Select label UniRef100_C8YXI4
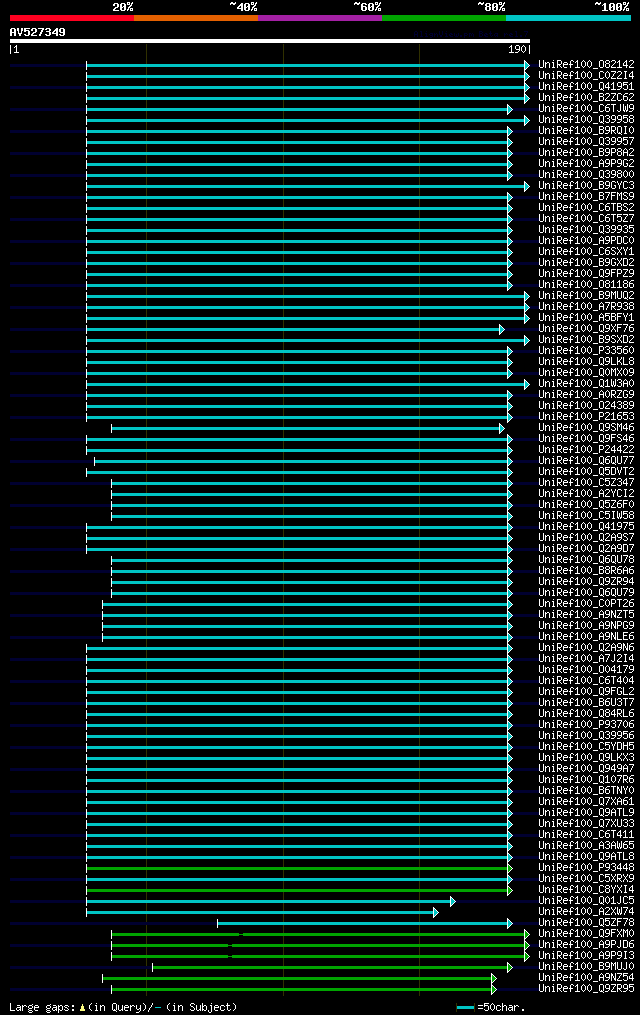 (x=586, y=889)
